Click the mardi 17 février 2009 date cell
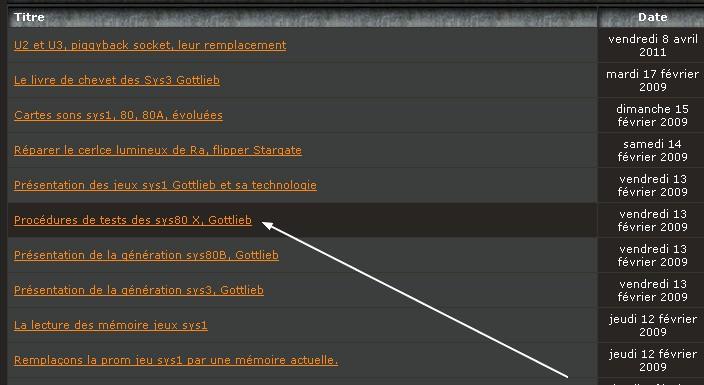 pos(652,80)
